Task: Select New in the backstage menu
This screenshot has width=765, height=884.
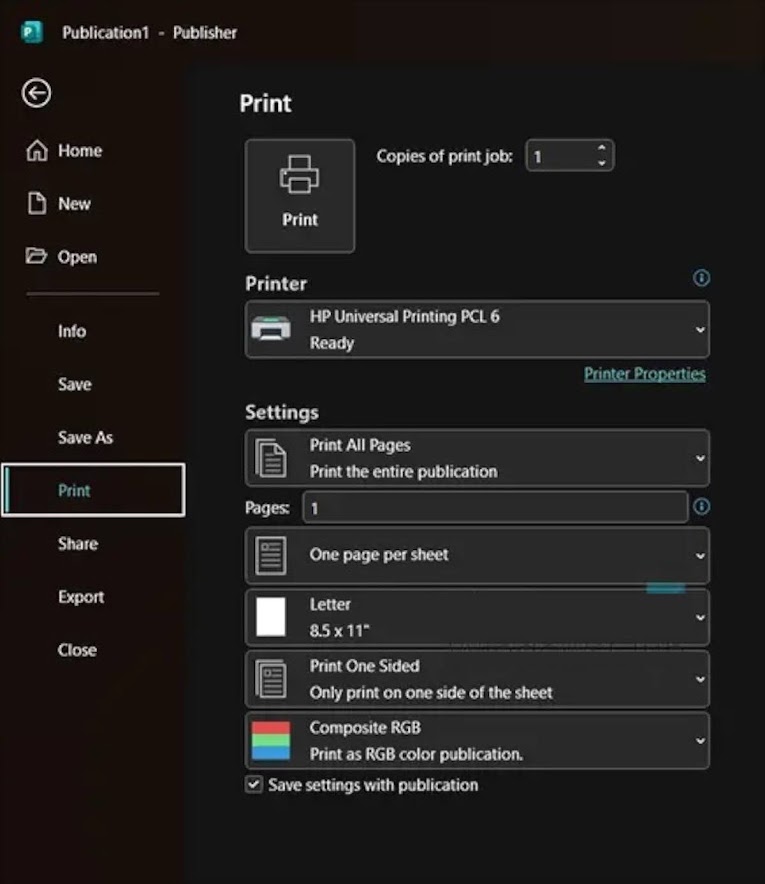Action: click(94, 204)
